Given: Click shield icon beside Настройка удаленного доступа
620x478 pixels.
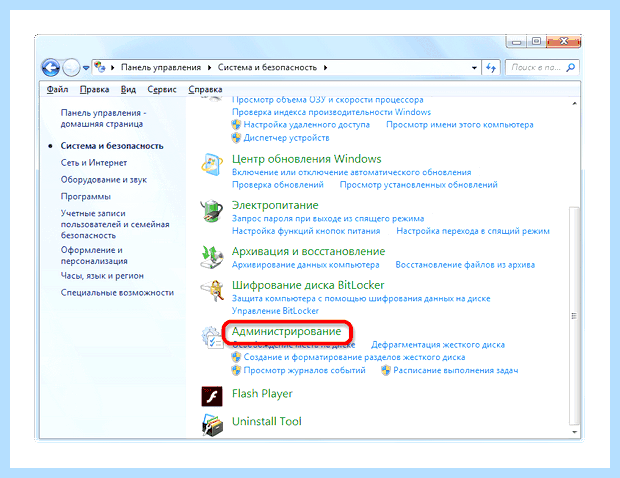Looking at the screenshot, I should (236, 125).
